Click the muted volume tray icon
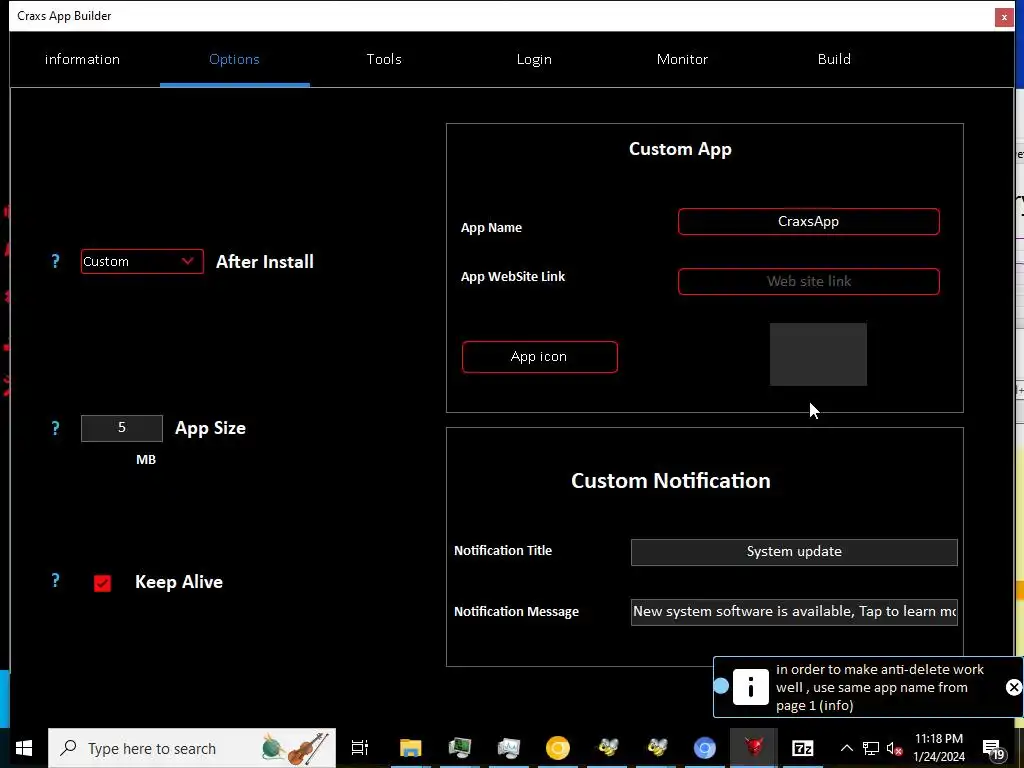This screenshot has width=1024, height=768. tap(894, 748)
